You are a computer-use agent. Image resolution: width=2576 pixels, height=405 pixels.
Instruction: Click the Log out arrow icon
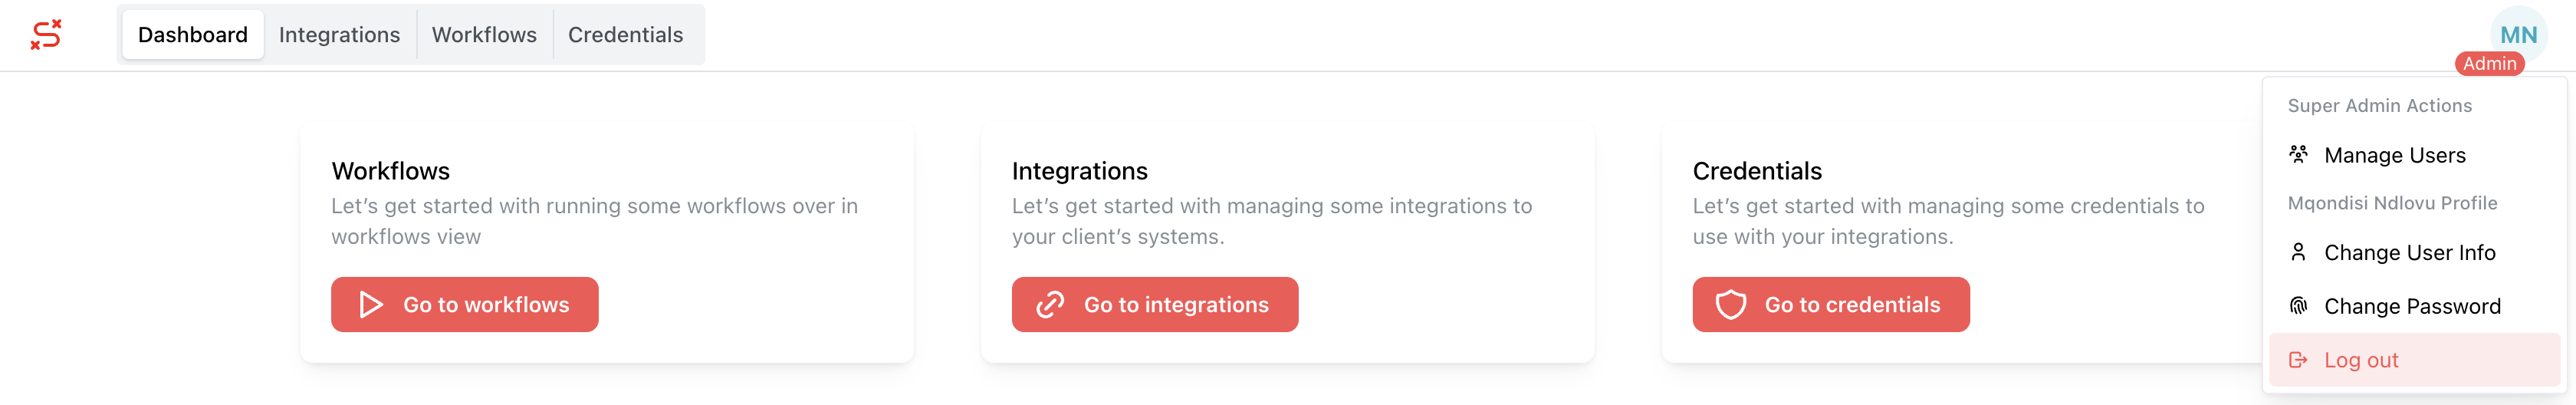click(x=2298, y=360)
